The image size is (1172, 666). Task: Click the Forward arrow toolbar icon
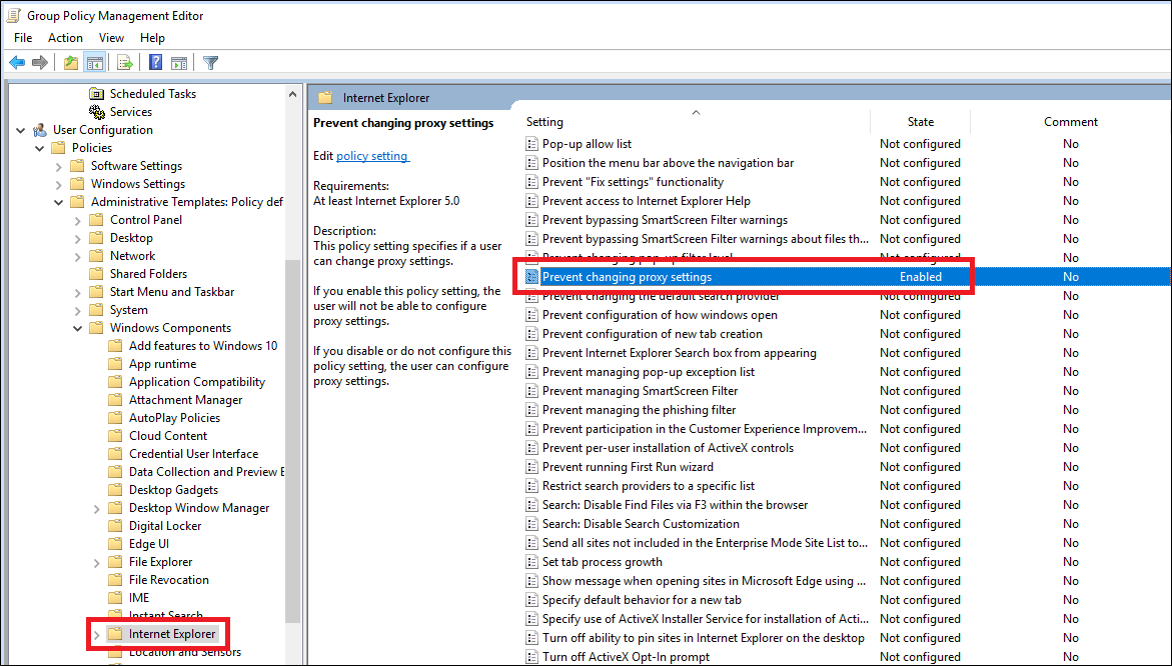(x=40, y=63)
